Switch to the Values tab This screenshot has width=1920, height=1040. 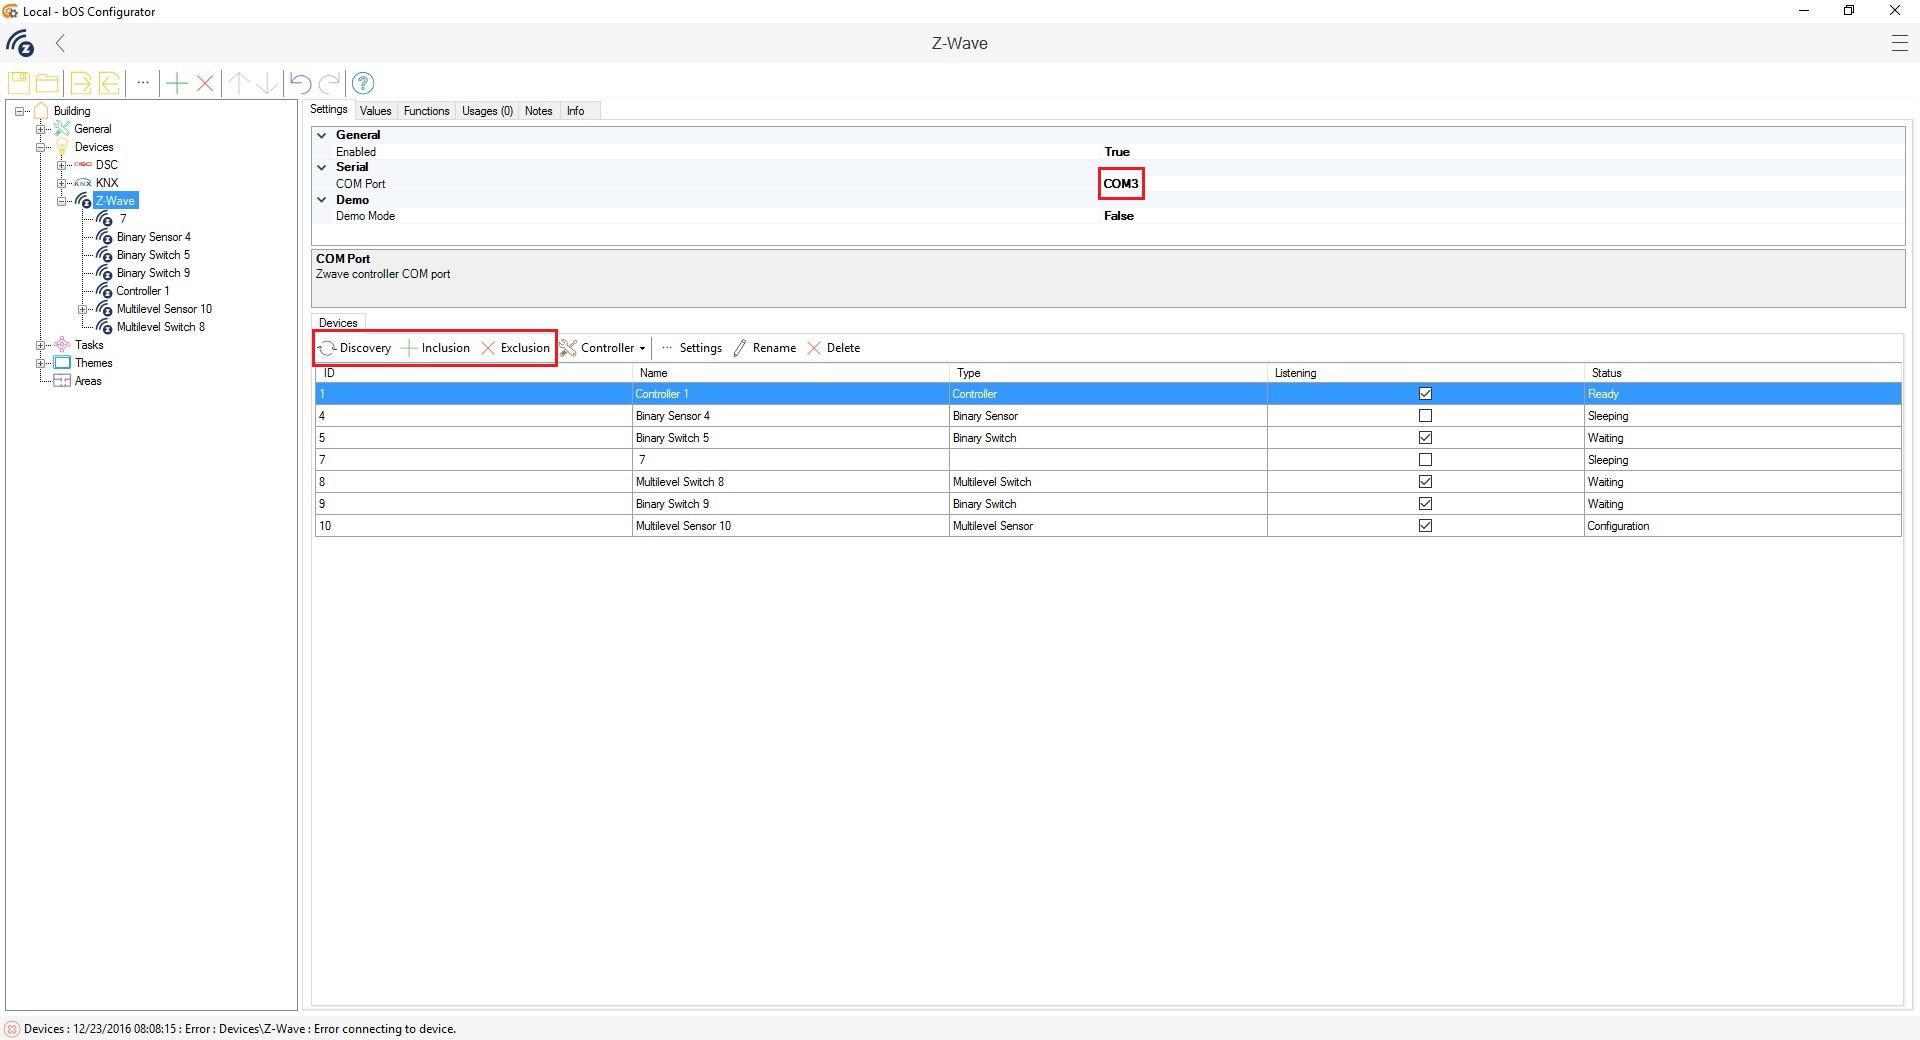[x=375, y=111]
